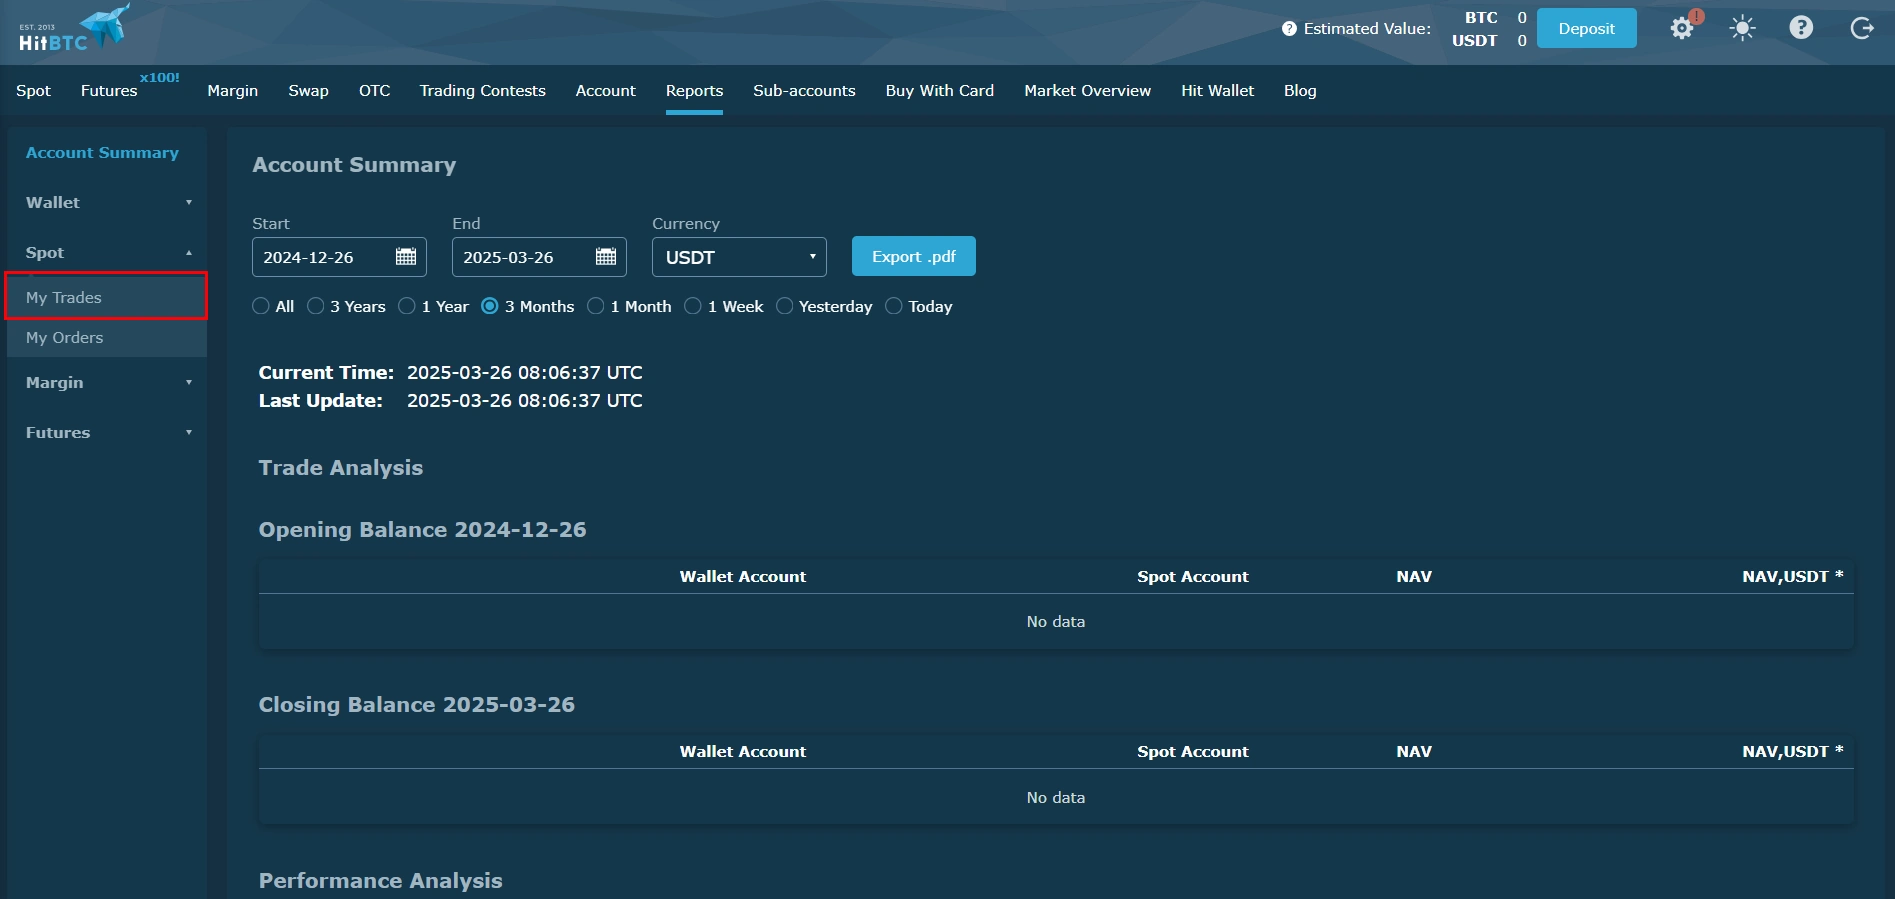
Task: Open the End date calendar icon
Action: (606, 257)
